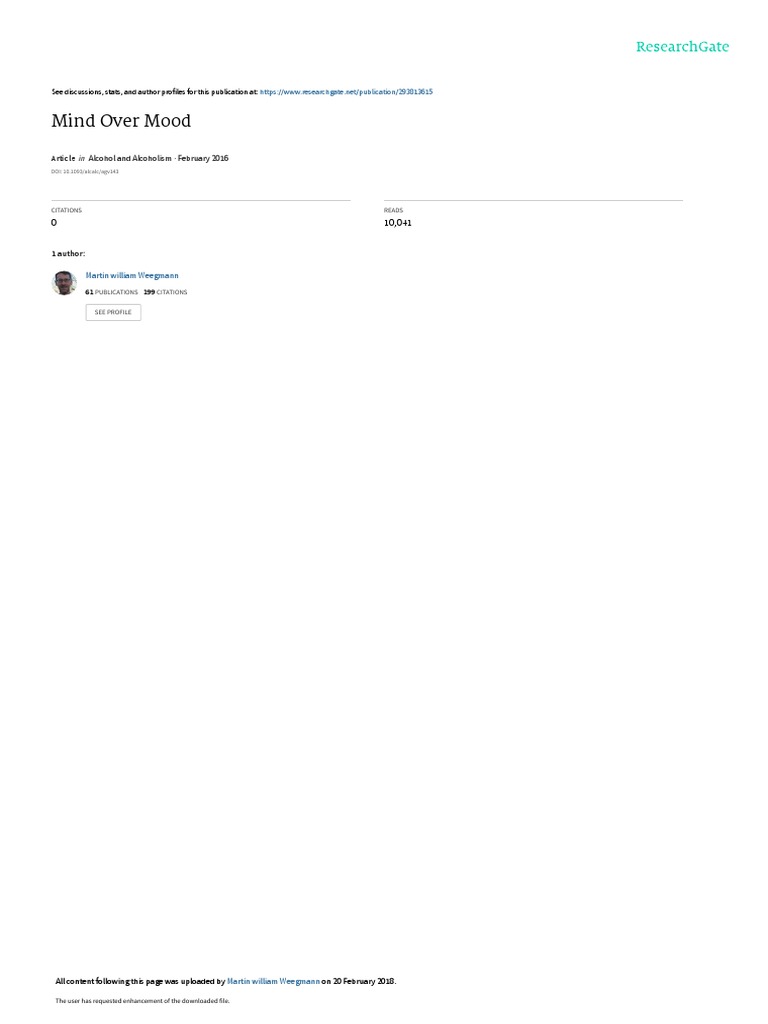The image size is (768, 1024).
Task: Click the SEE PROFILE button
Action: point(113,312)
